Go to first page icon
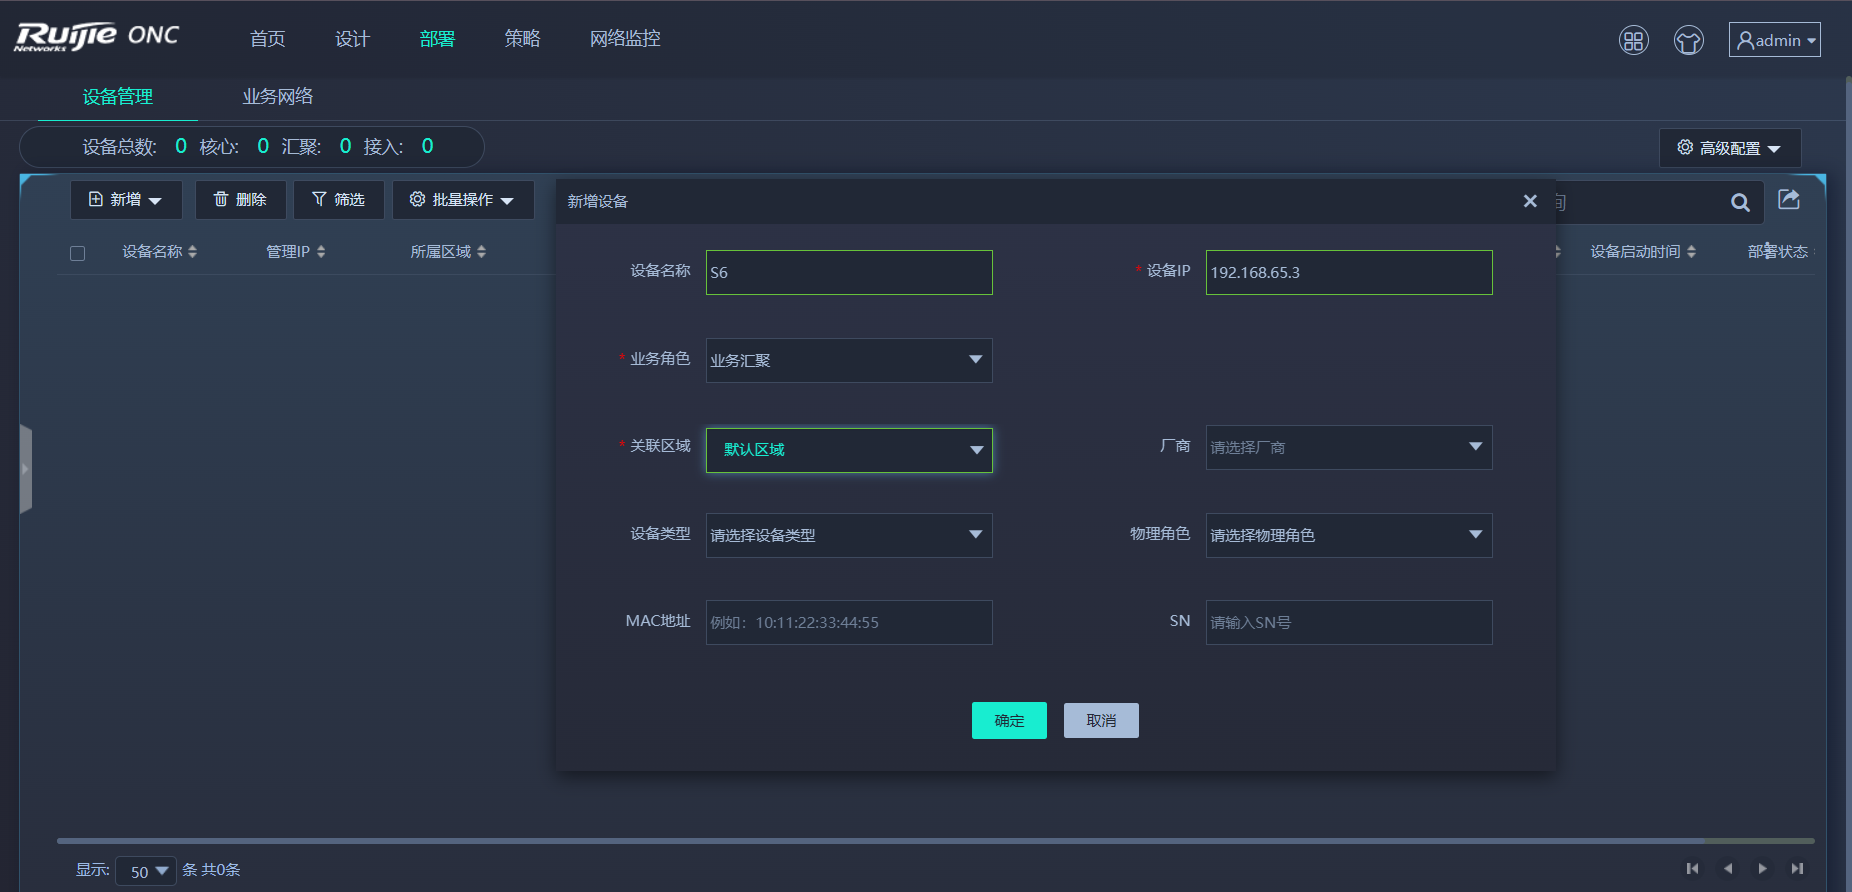 pos(1692,868)
